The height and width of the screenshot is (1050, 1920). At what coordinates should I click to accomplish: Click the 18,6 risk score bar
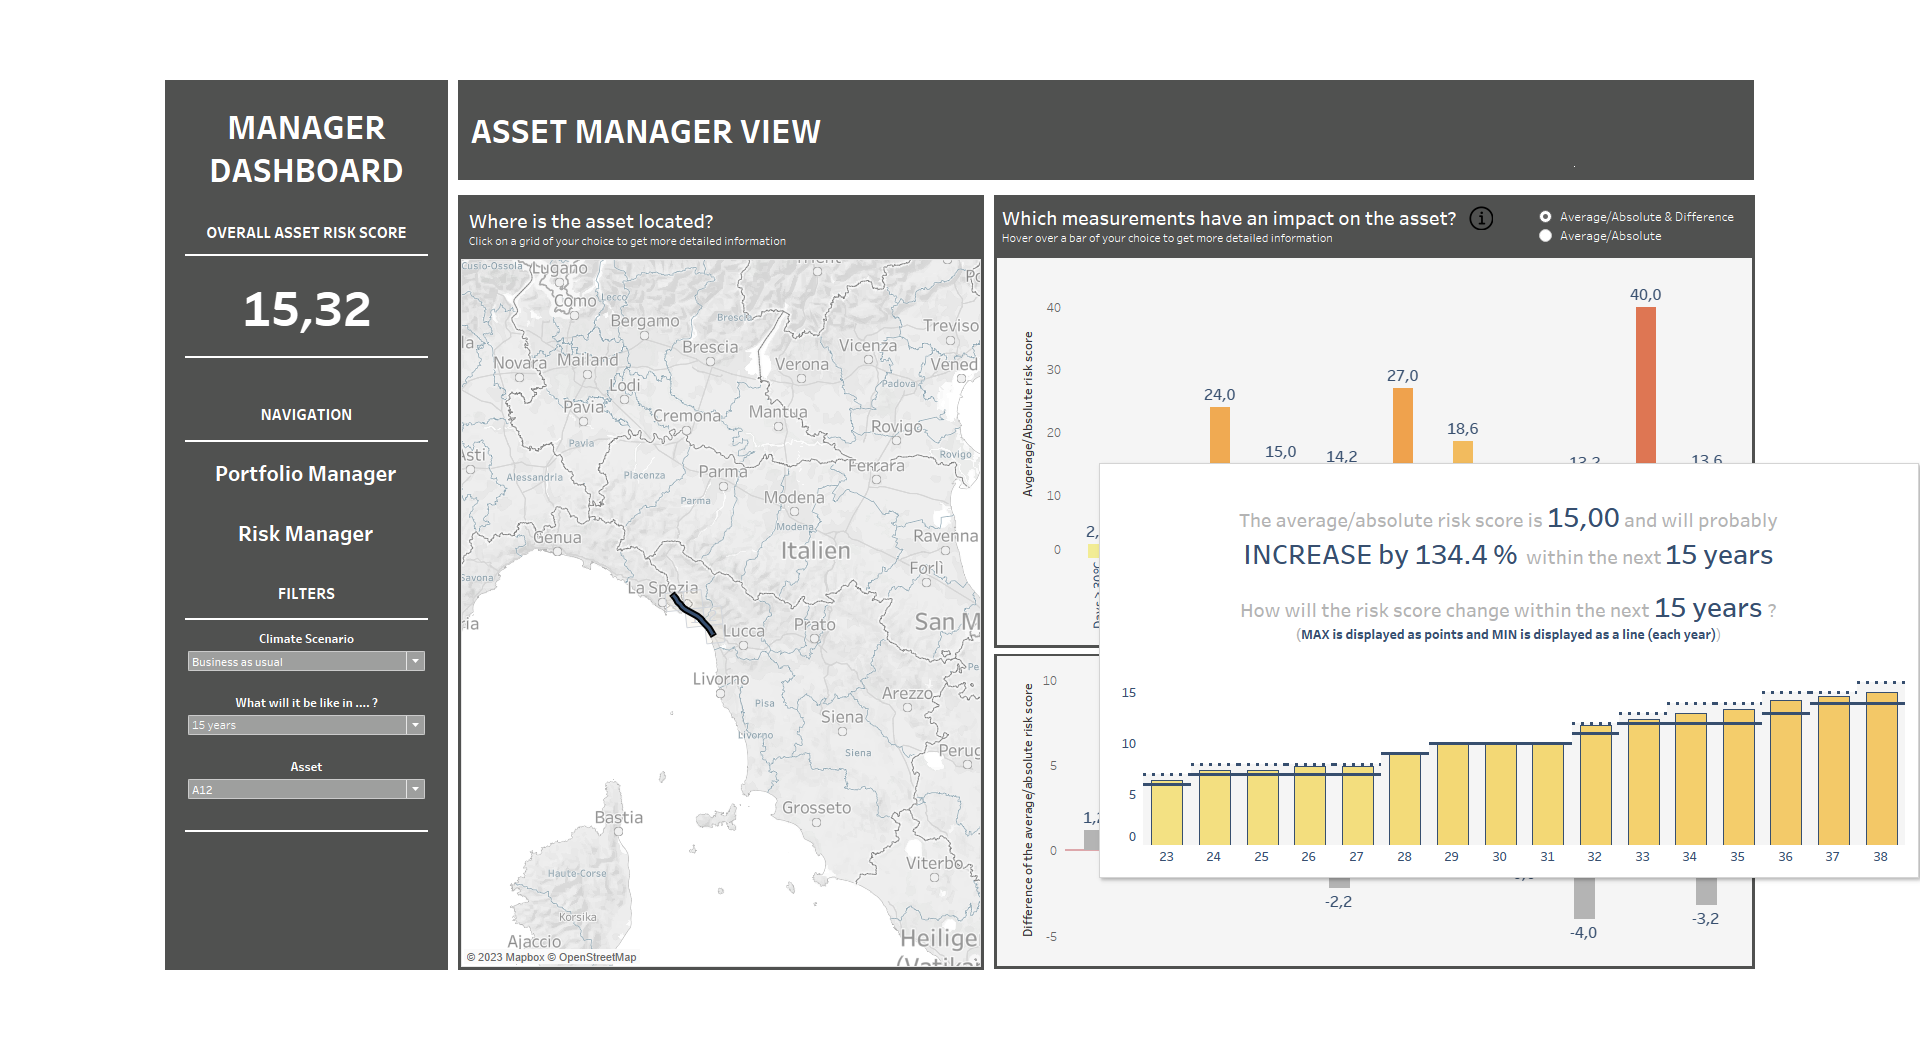coord(1462,452)
